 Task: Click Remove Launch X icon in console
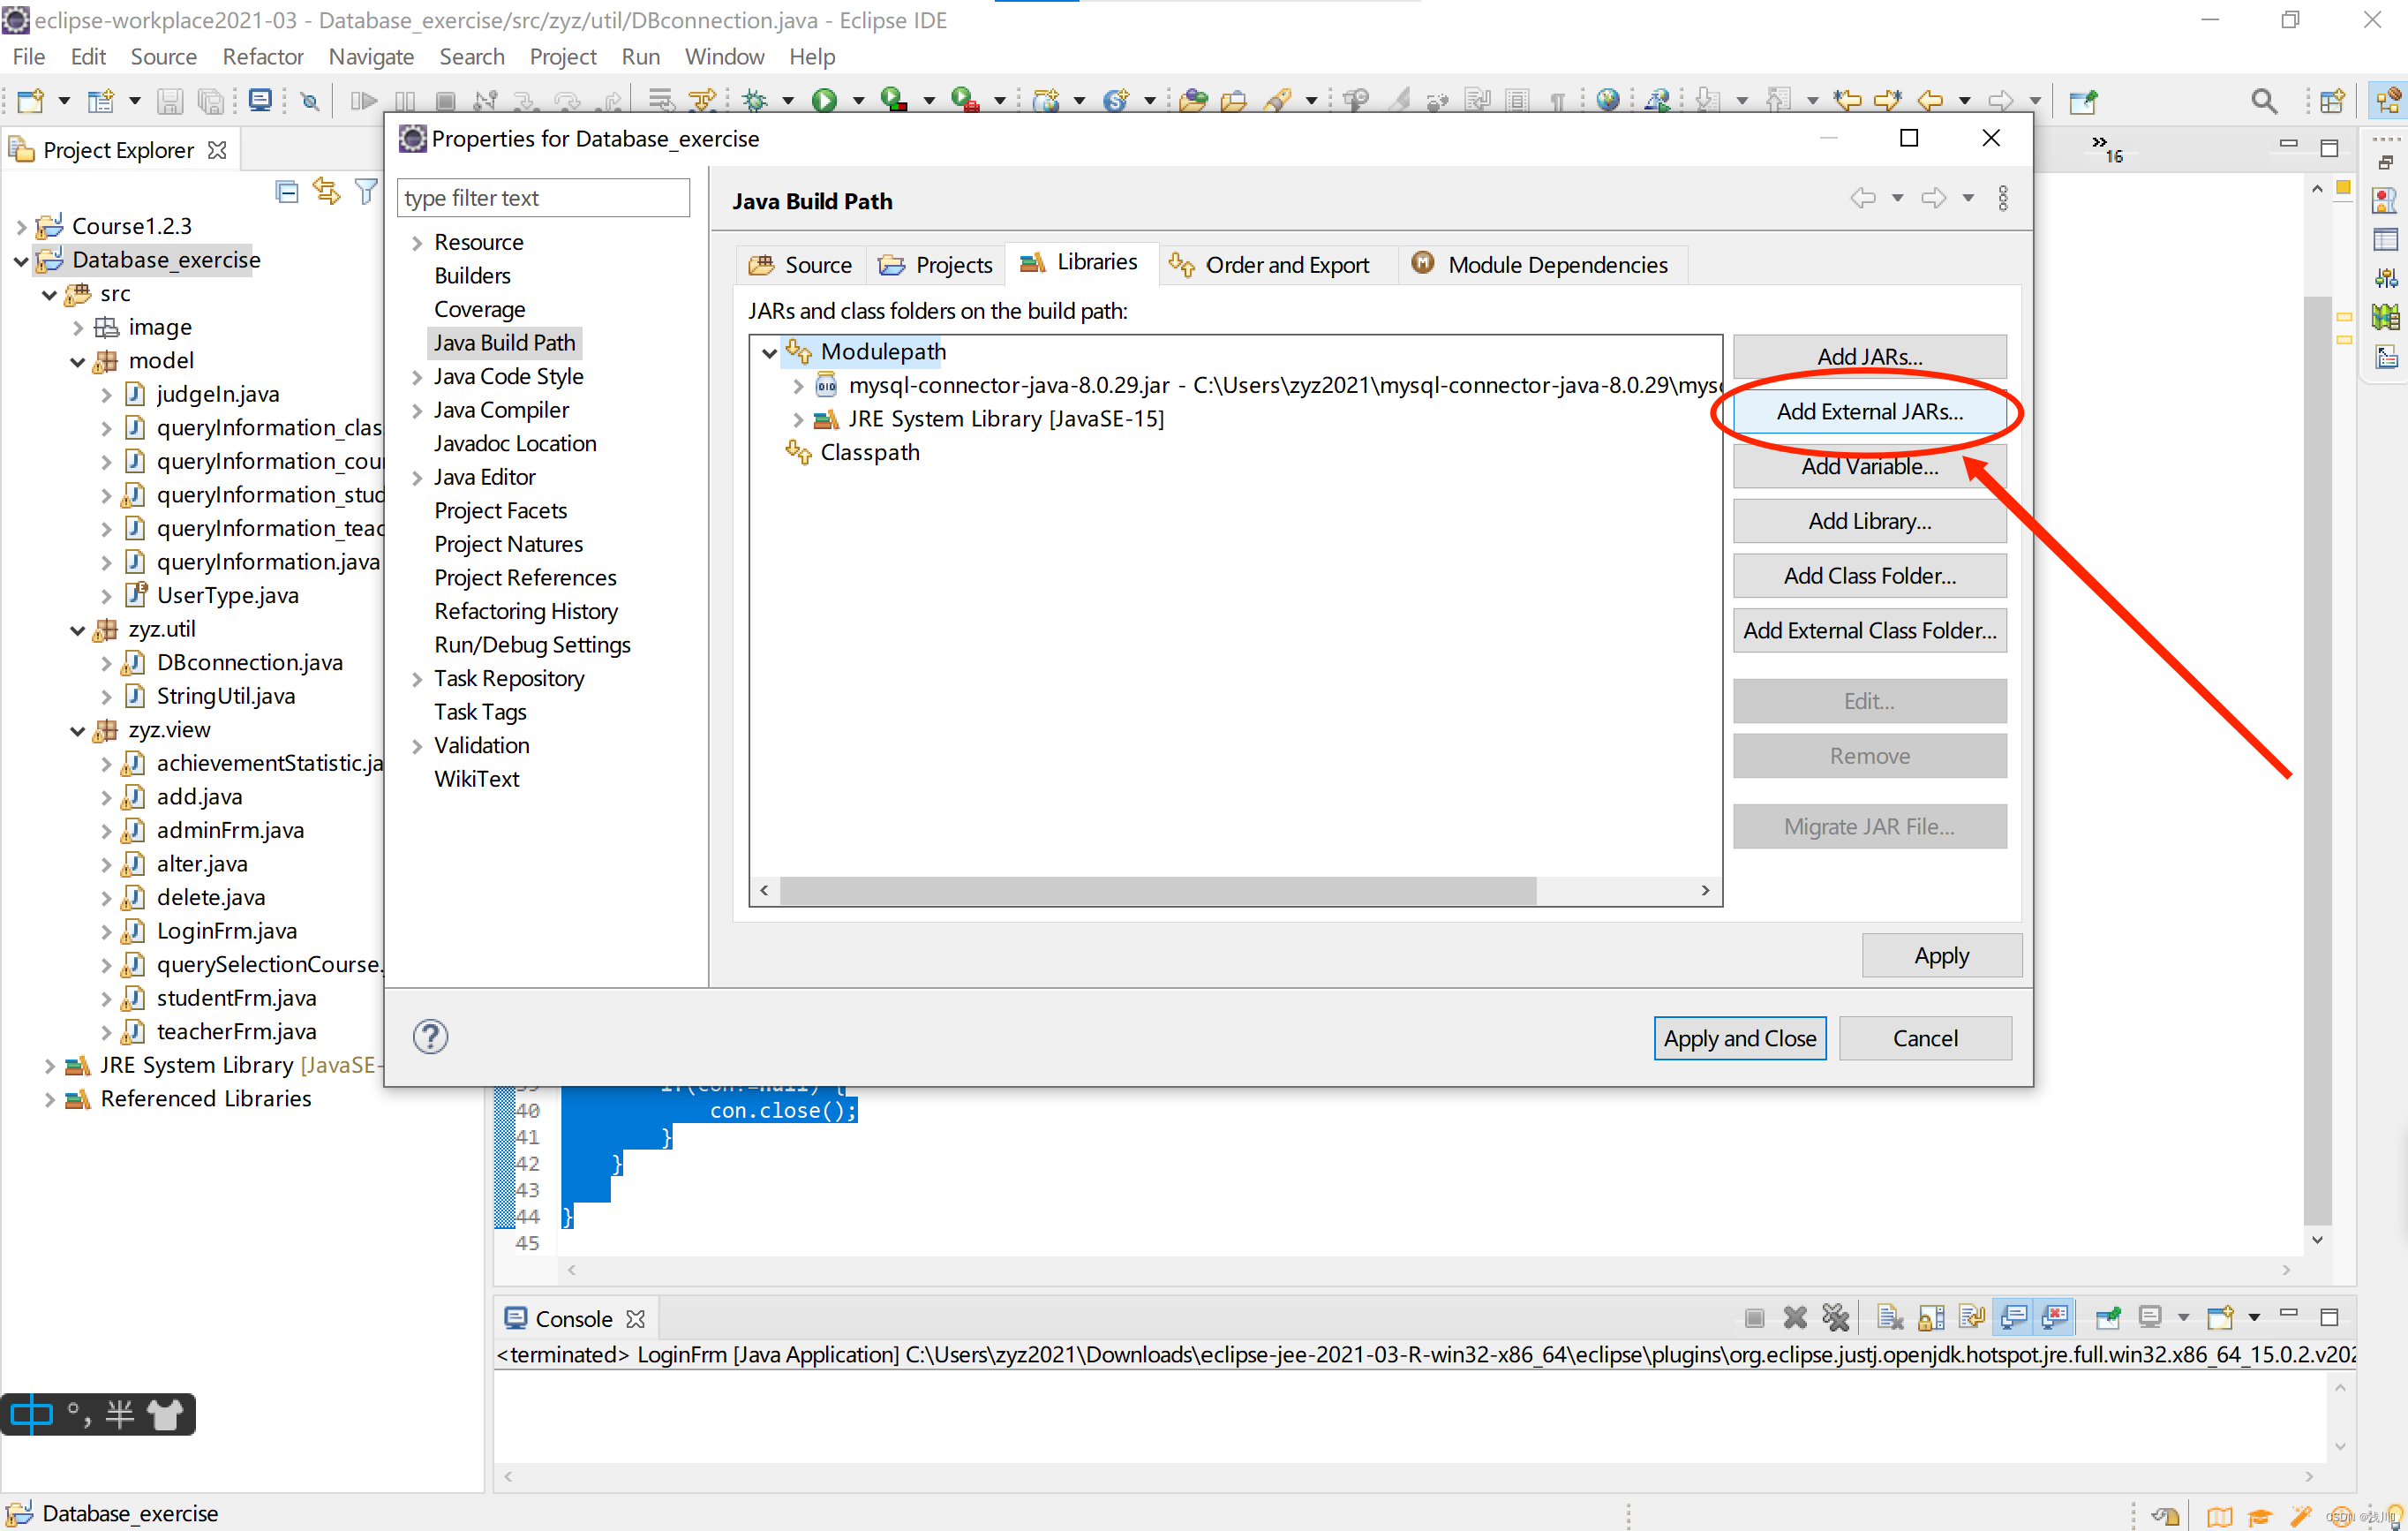pyautogui.click(x=1795, y=1318)
